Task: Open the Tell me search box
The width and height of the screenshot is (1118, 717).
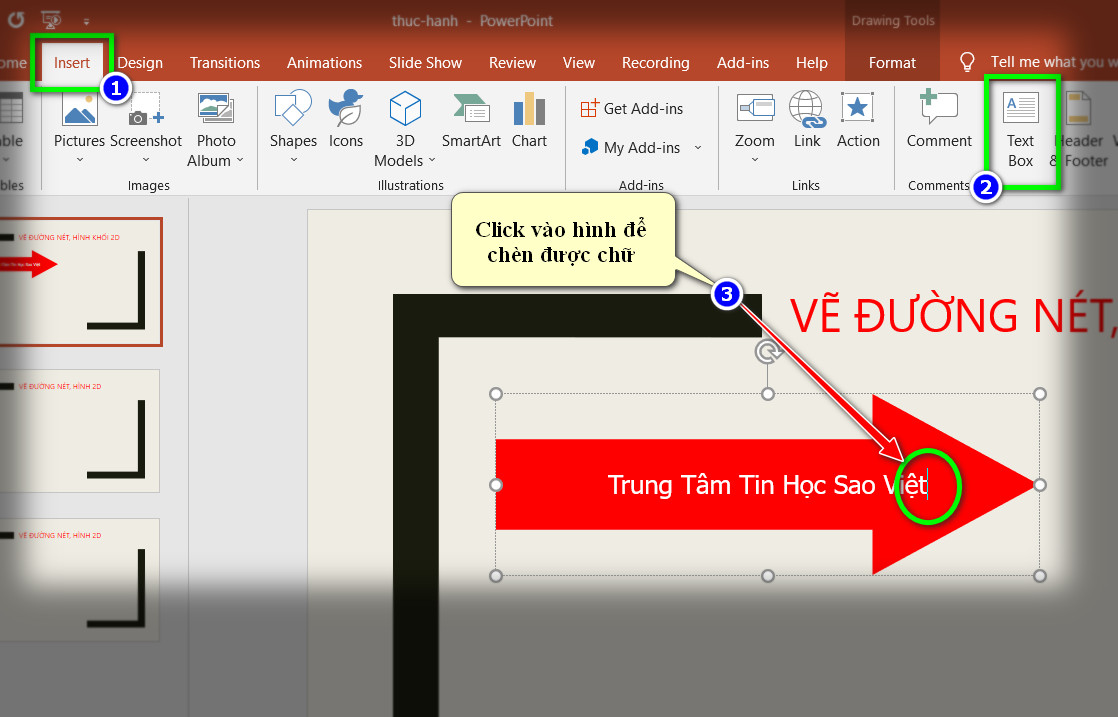Action: [1042, 62]
